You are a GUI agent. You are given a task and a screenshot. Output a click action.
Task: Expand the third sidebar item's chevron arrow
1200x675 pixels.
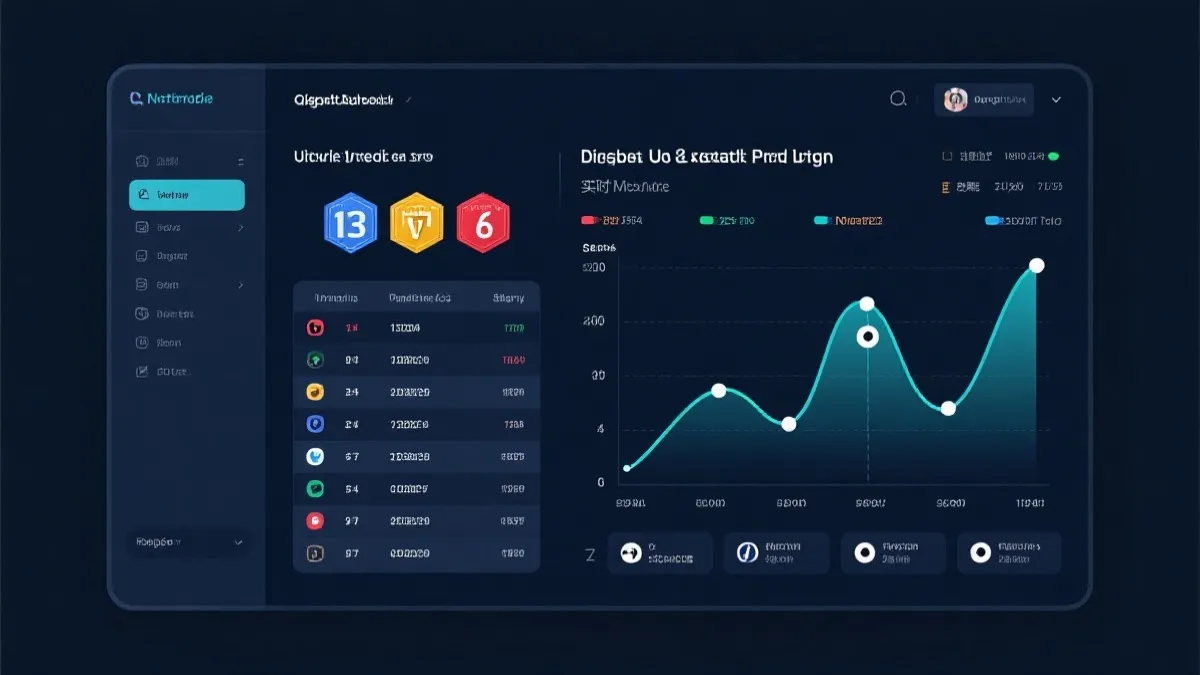pyautogui.click(x=240, y=228)
